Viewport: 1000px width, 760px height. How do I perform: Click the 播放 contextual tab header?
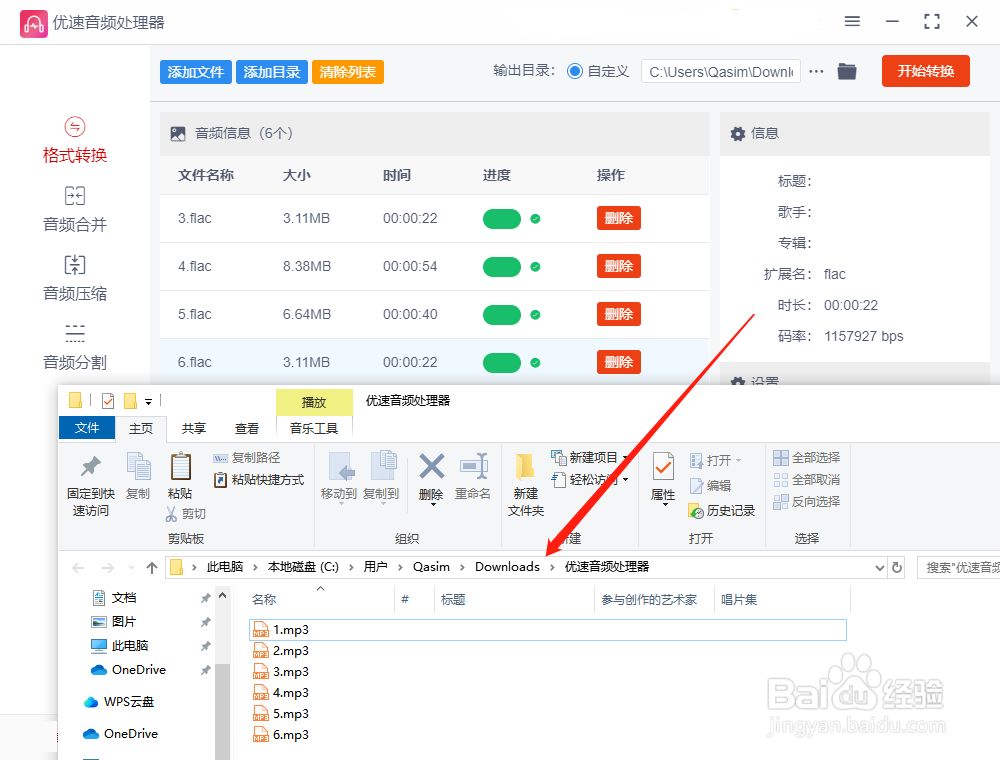coord(314,402)
